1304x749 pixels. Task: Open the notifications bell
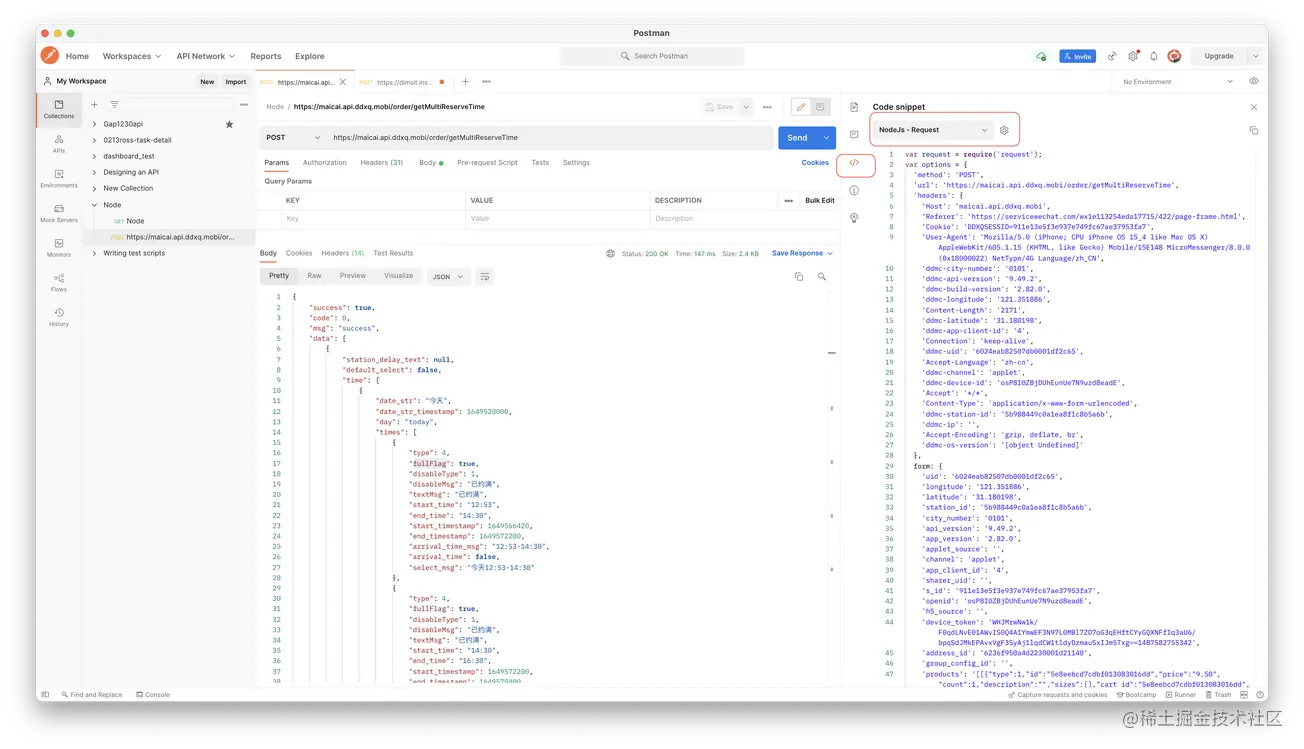pos(1153,57)
